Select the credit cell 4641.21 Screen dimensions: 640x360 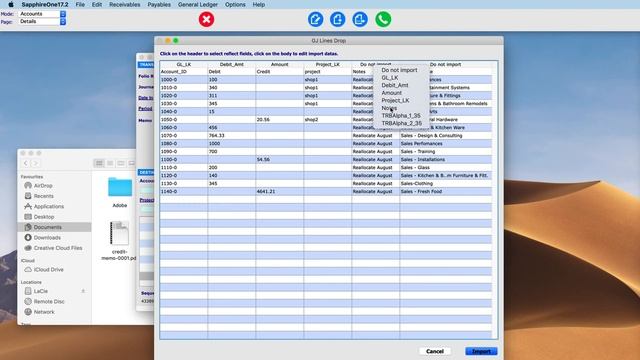click(x=280, y=191)
